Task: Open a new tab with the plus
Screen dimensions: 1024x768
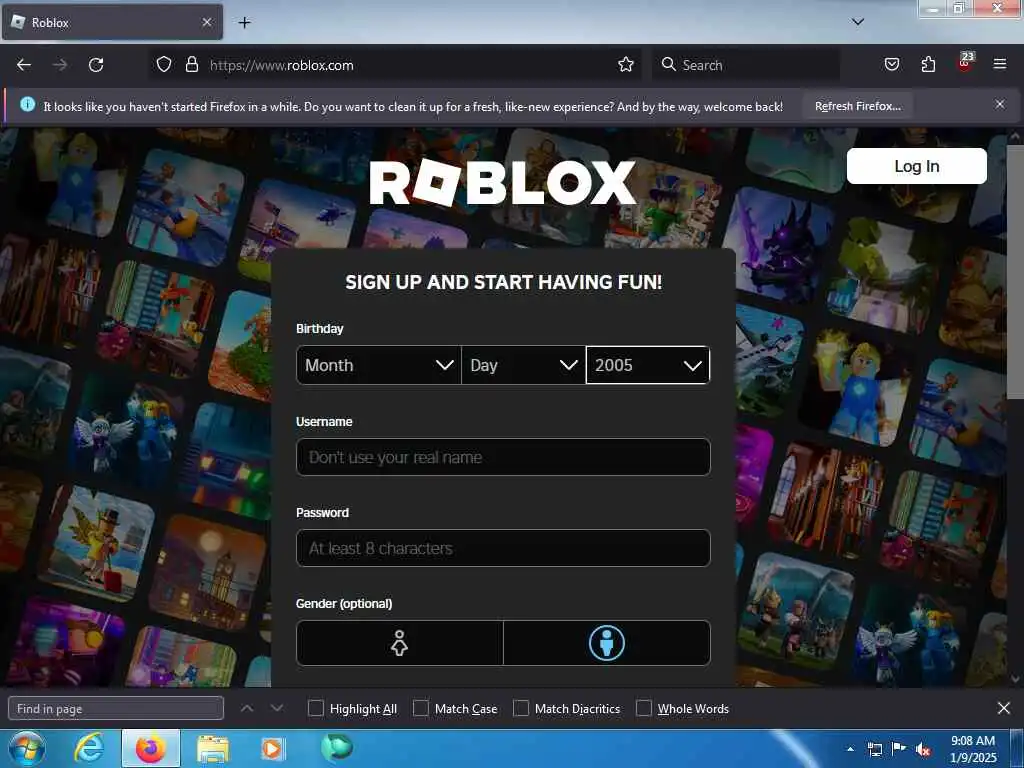Action: 244,22
